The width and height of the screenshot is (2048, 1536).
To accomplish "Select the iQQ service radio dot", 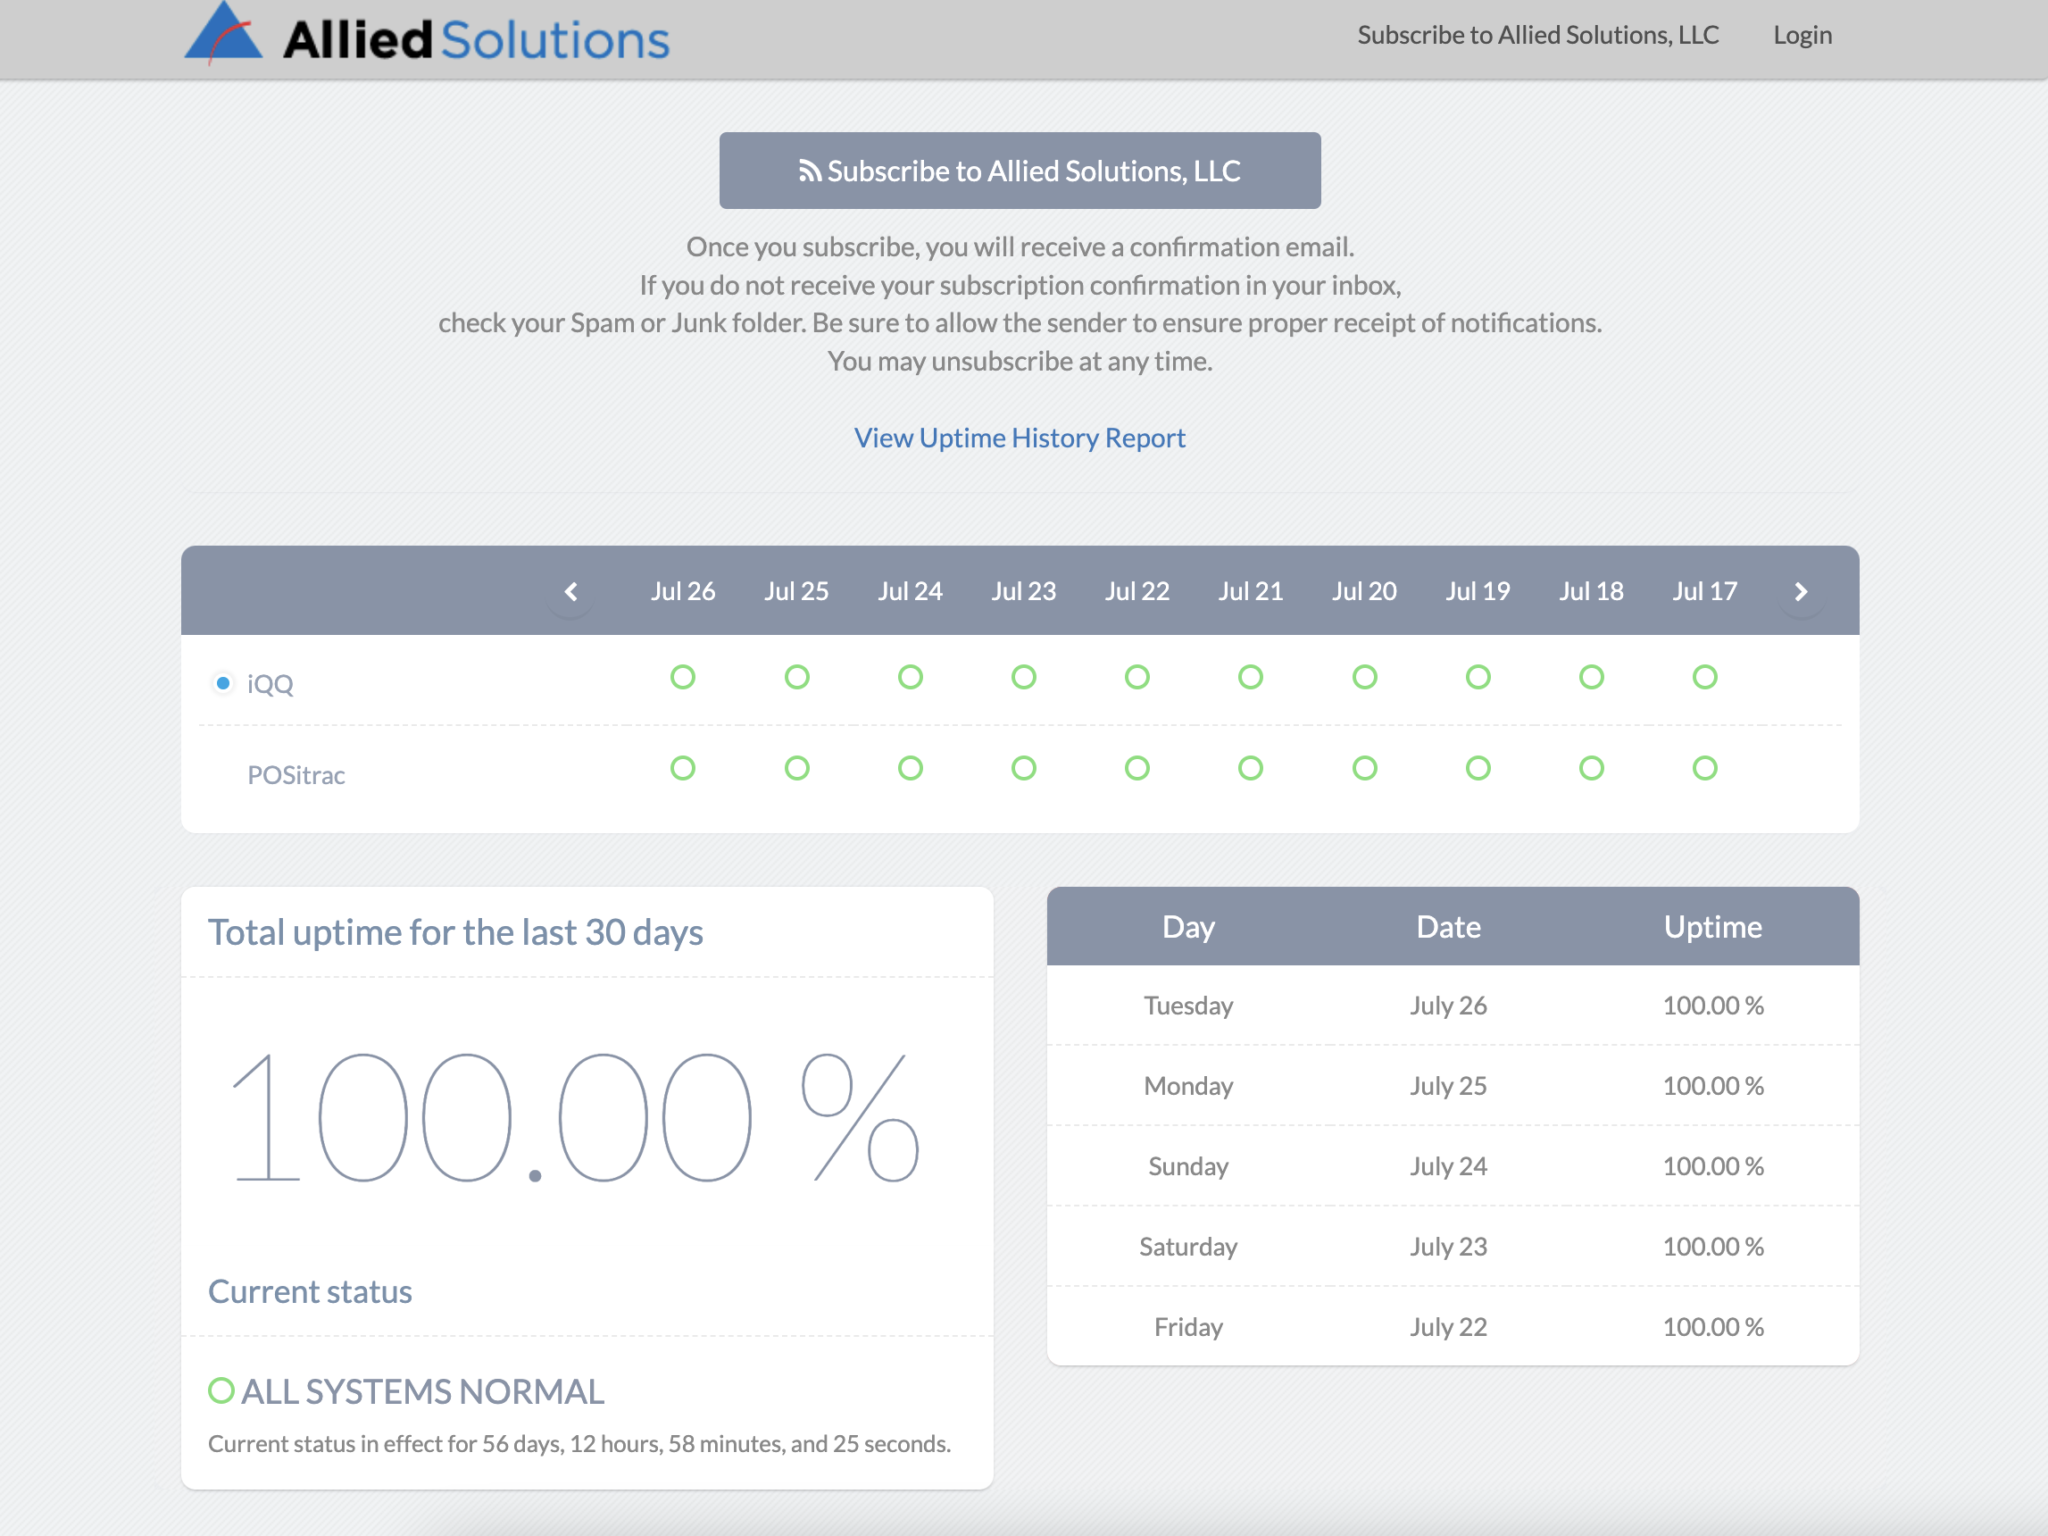I will tap(223, 683).
